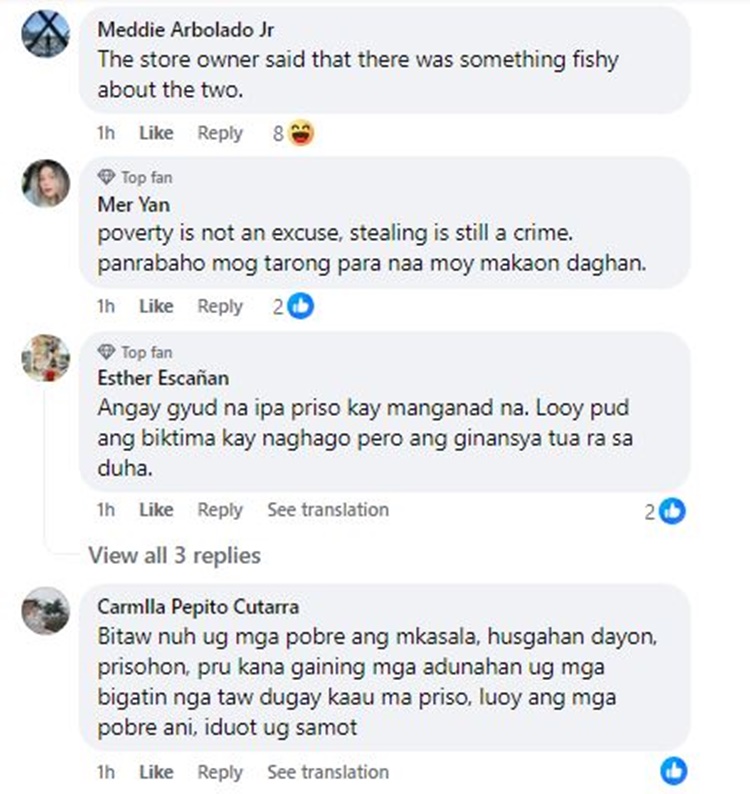Click the like reaction icon on Esther's comment
Image resolution: width=750 pixels, height=794 pixels.
(x=672, y=511)
